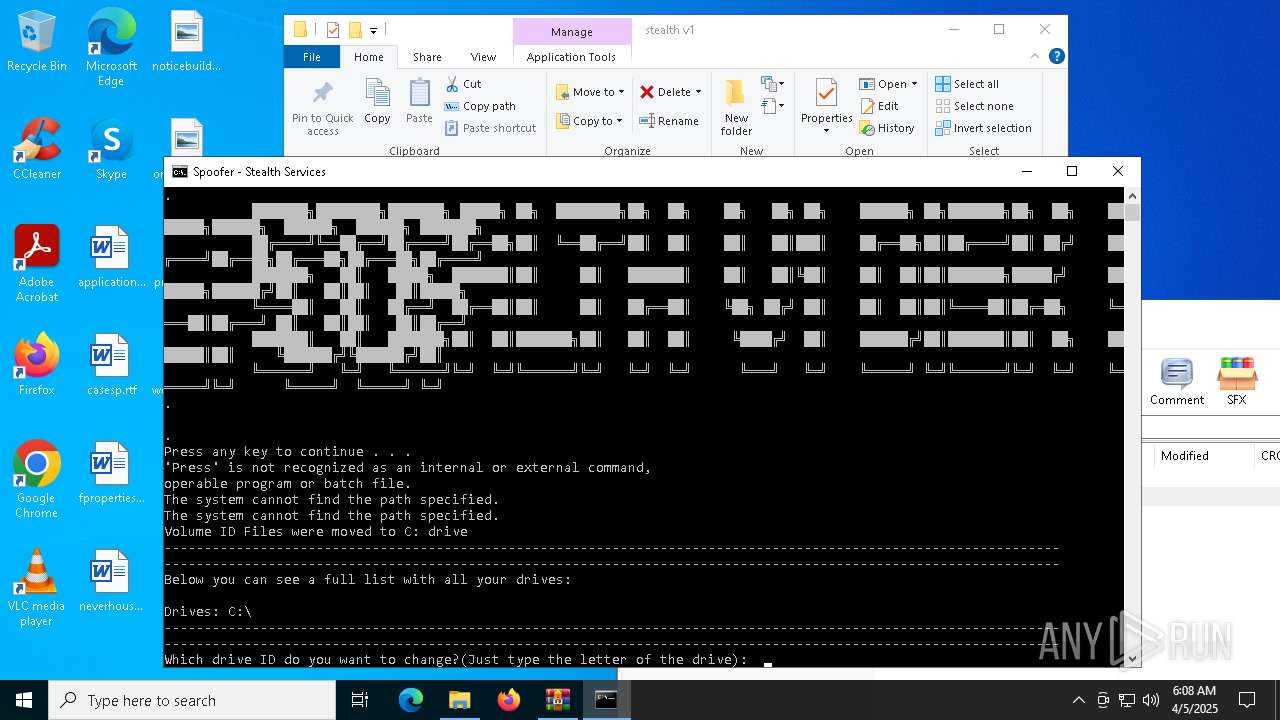Open the Application Tools tab

571,57
